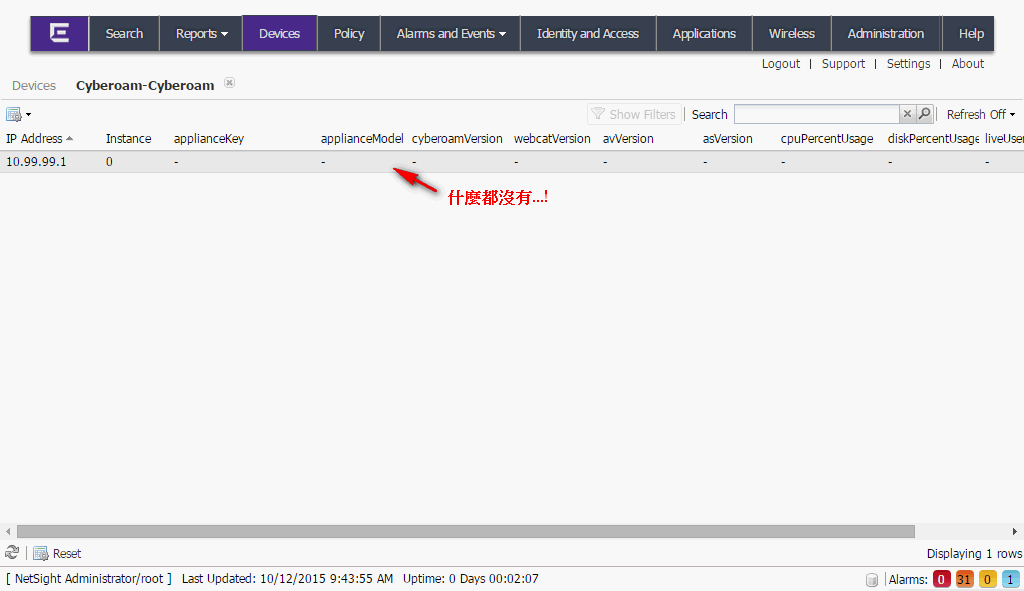The width and height of the screenshot is (1024, 591).
Task: Click the scrollbar right arrow
Action: pyautogui.click(x=1015, y=532)
